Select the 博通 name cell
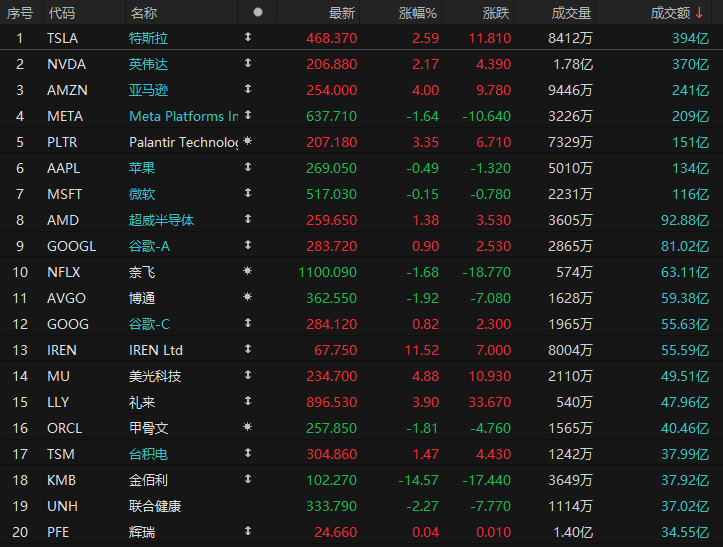 tap(142, 298)
